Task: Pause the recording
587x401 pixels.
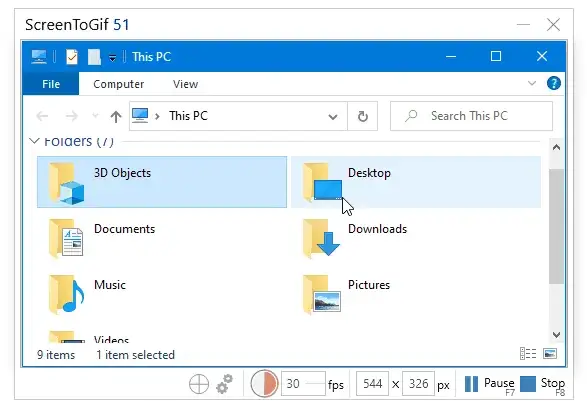Action: tap(489, 384)
